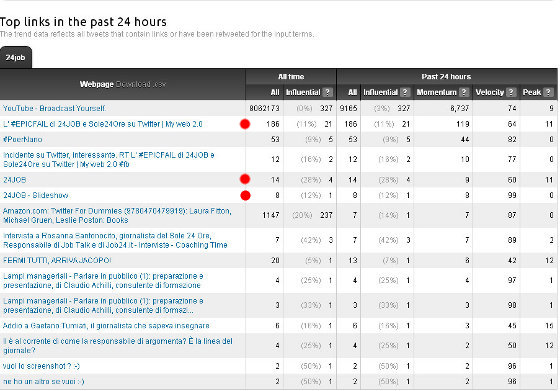Open Incidente su Twitter, Interessante link
Viewport: 560px width, 391px height.
[x=109, y=160]
